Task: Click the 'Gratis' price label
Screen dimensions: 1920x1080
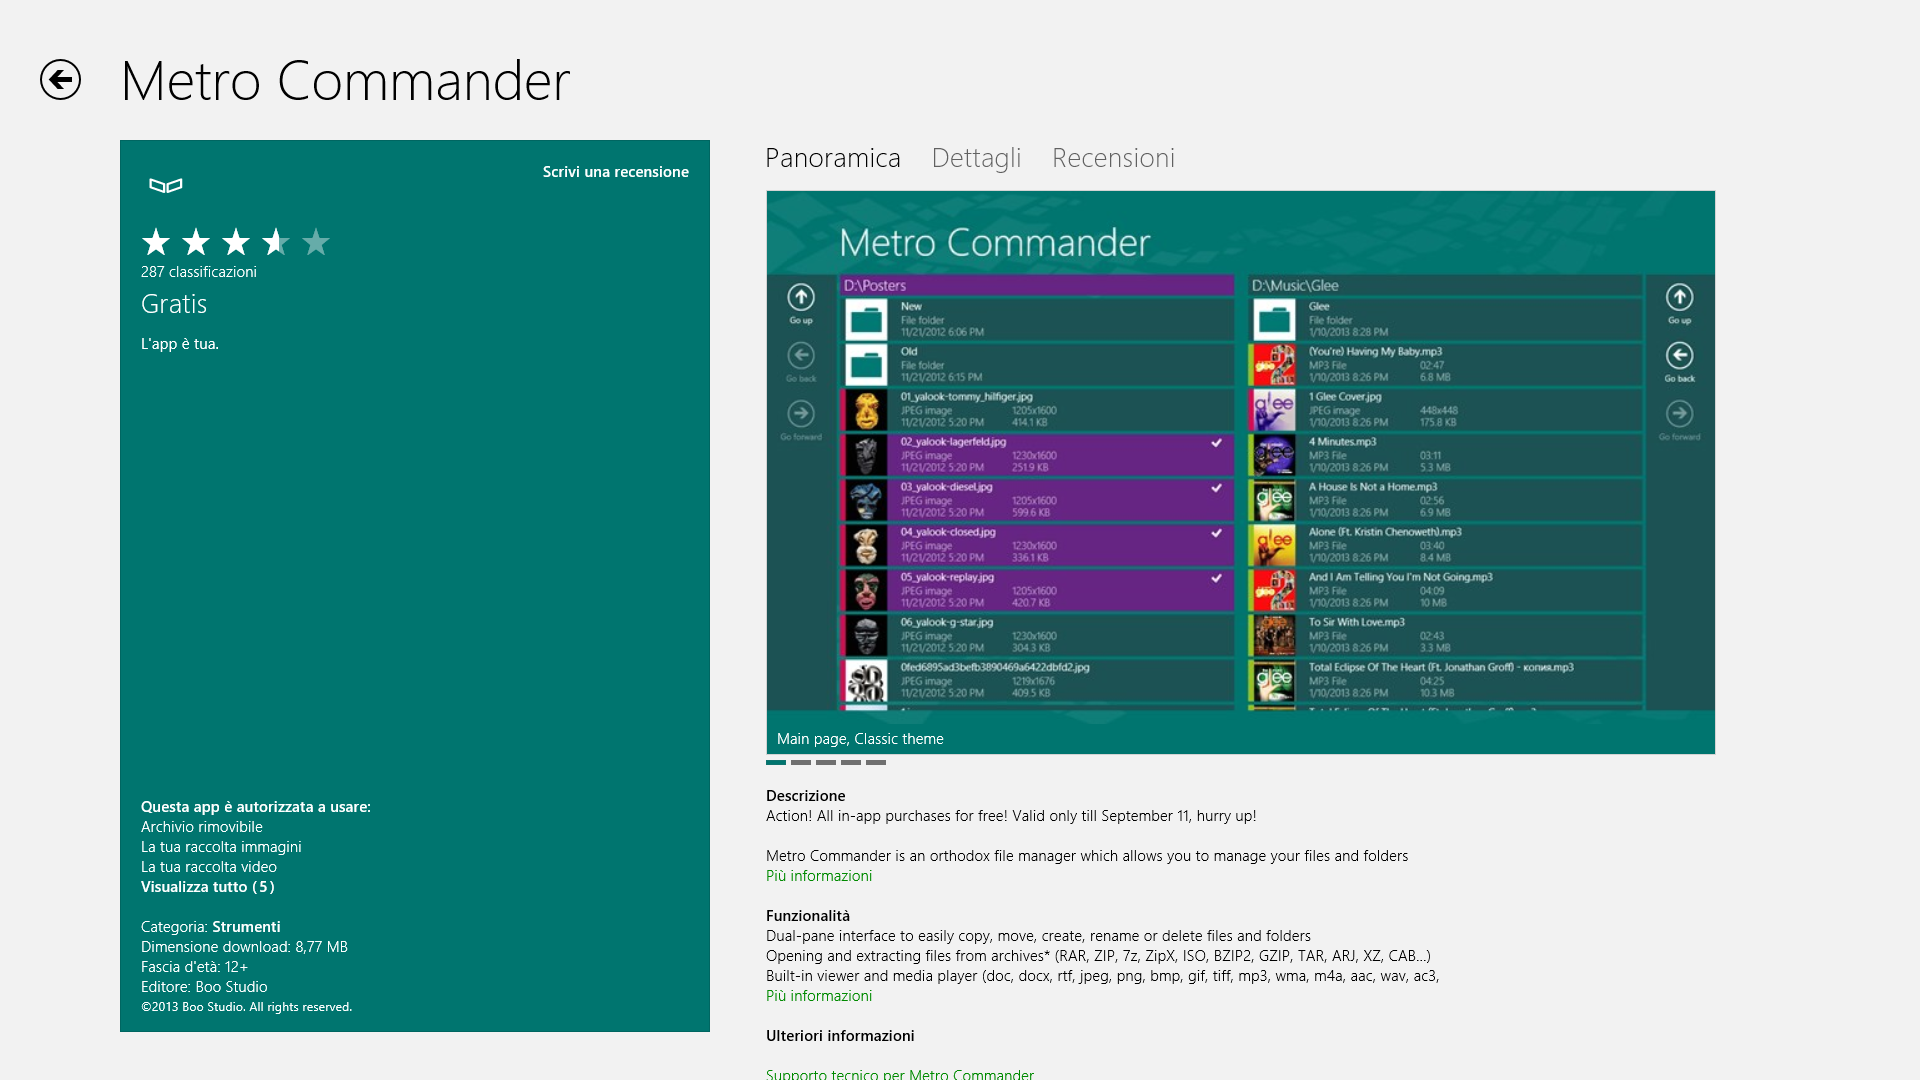Action: click(174, 304)
